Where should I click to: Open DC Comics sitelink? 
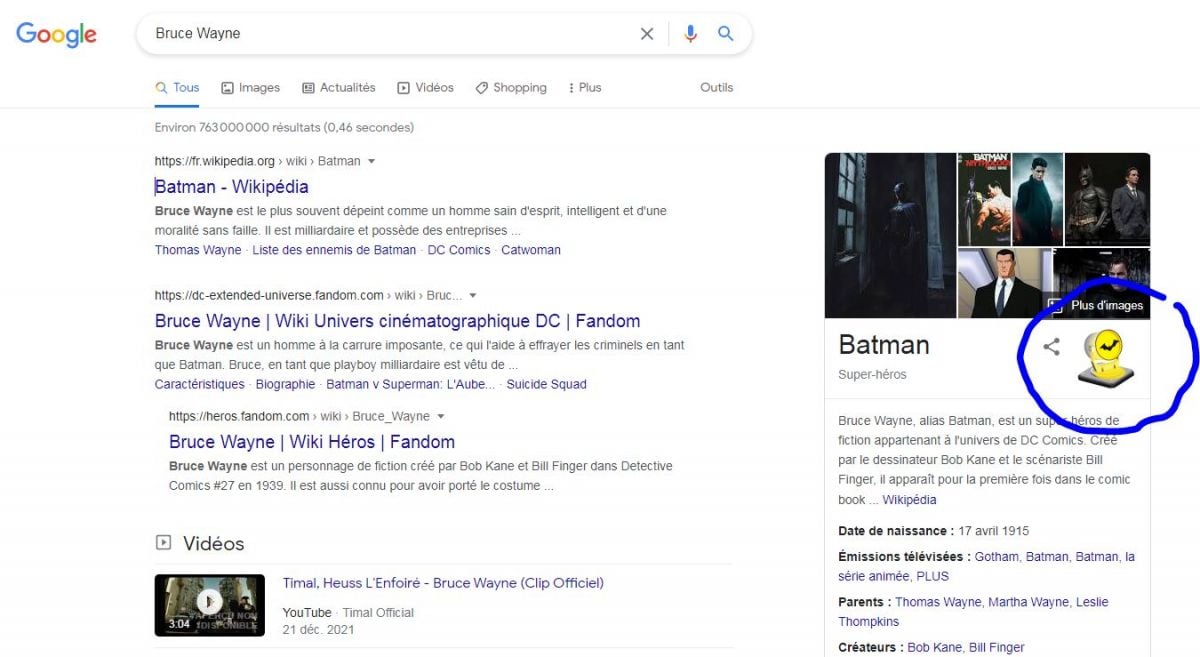click(x=459, y=250)
